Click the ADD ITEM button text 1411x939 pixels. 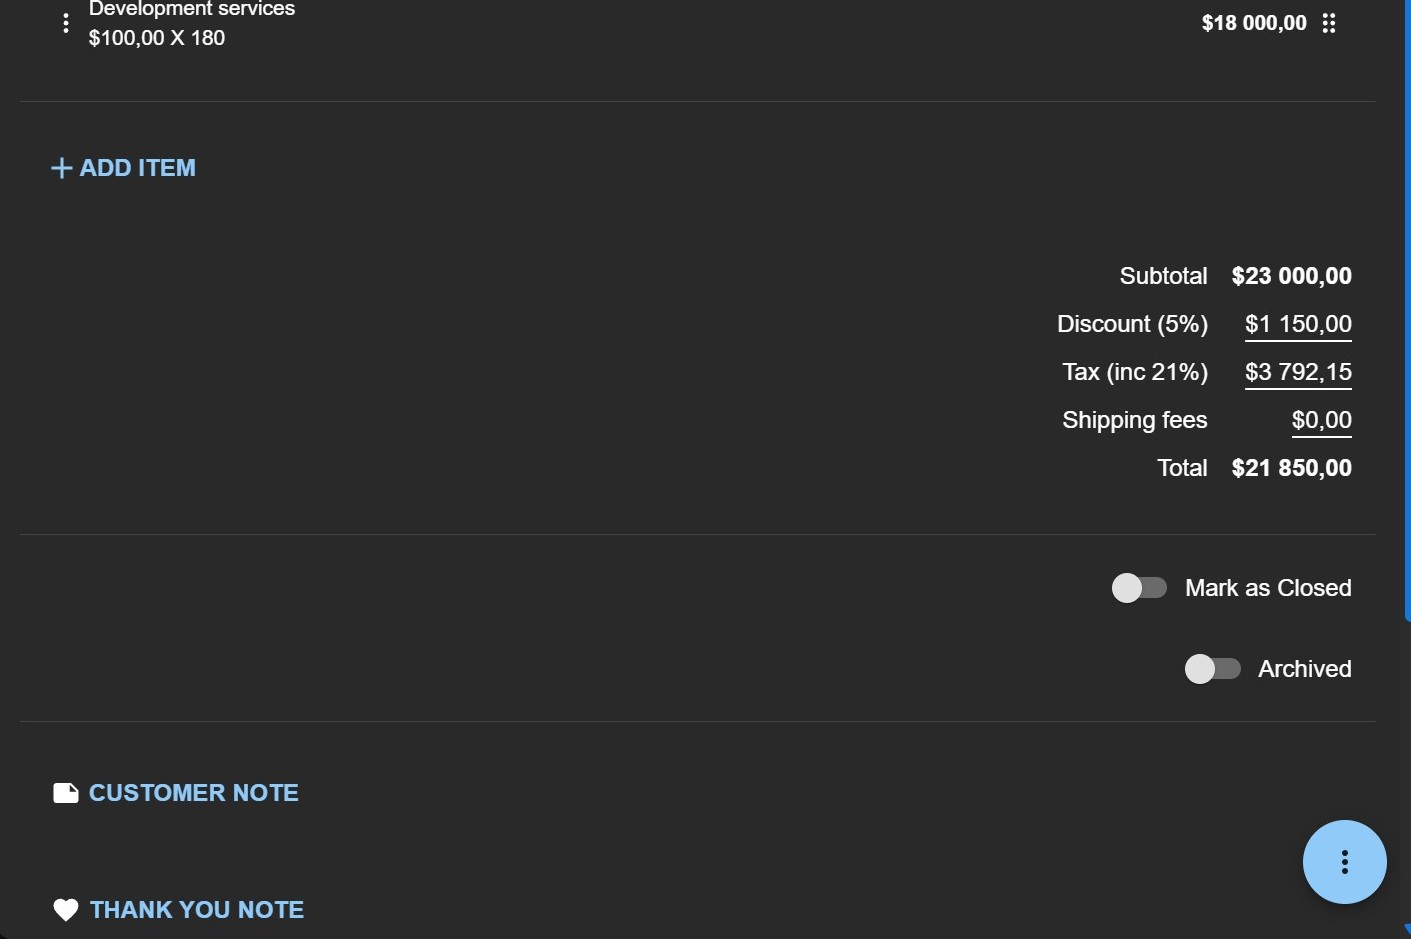tap(138, 168)
